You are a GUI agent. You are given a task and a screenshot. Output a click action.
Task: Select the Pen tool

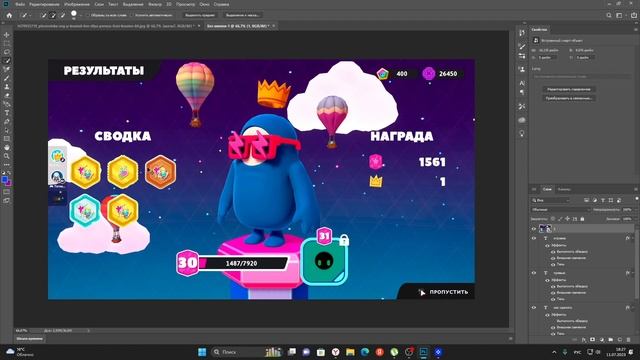(x=7, y=121)
